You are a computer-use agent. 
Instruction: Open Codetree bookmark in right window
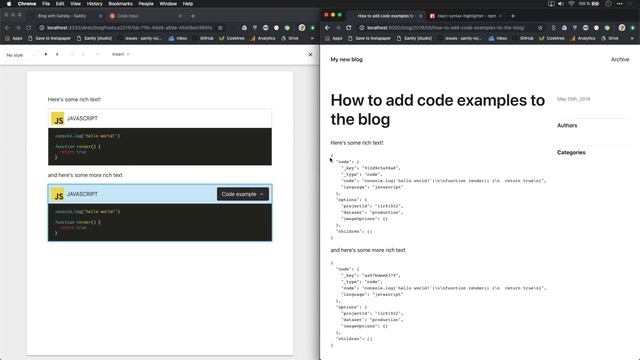pos(552,38)
